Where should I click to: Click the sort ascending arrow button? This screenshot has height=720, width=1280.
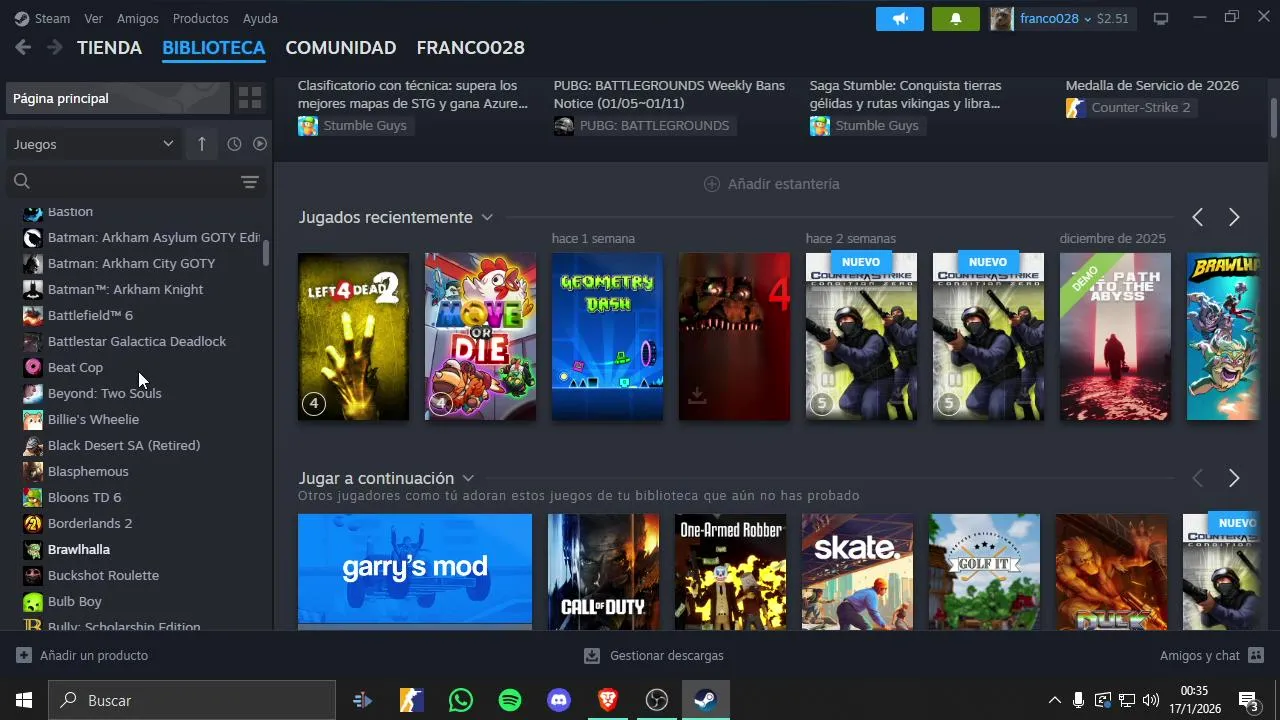point(201,144)
